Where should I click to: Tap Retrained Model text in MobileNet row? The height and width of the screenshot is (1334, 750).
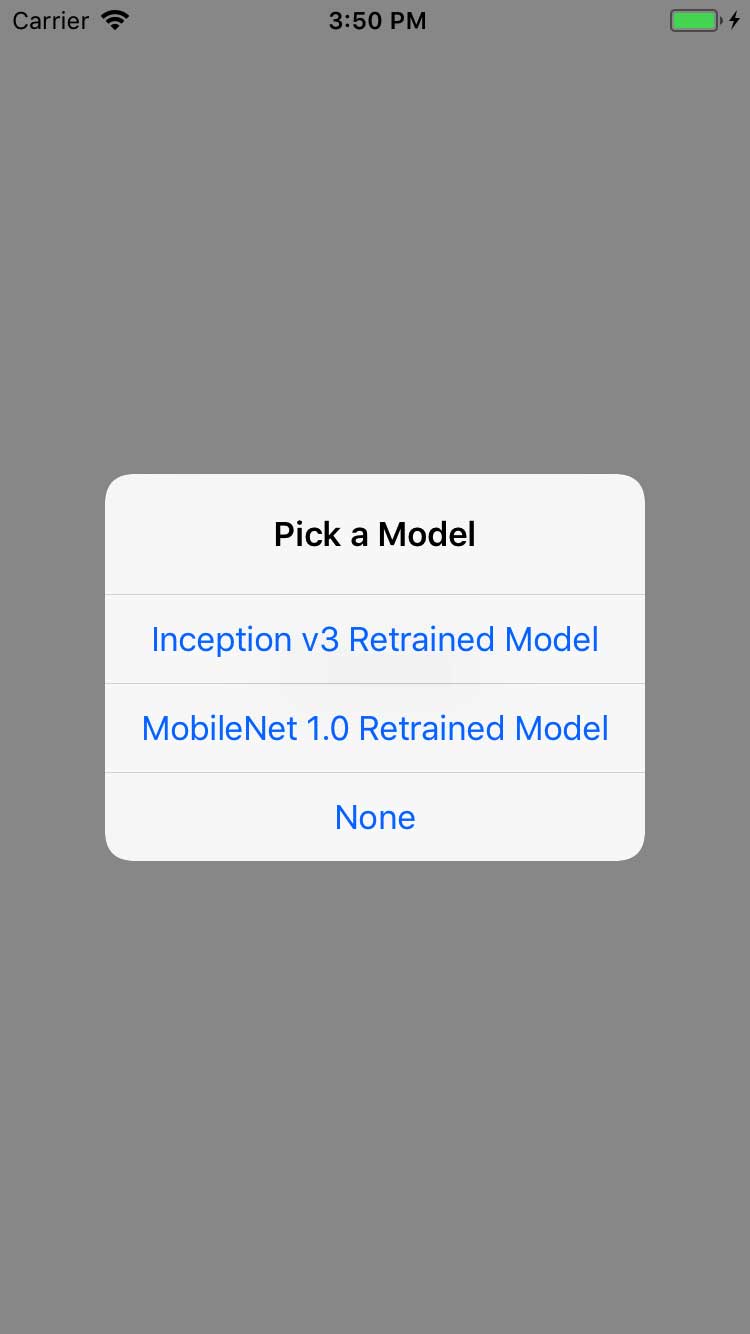coord(483,728)
